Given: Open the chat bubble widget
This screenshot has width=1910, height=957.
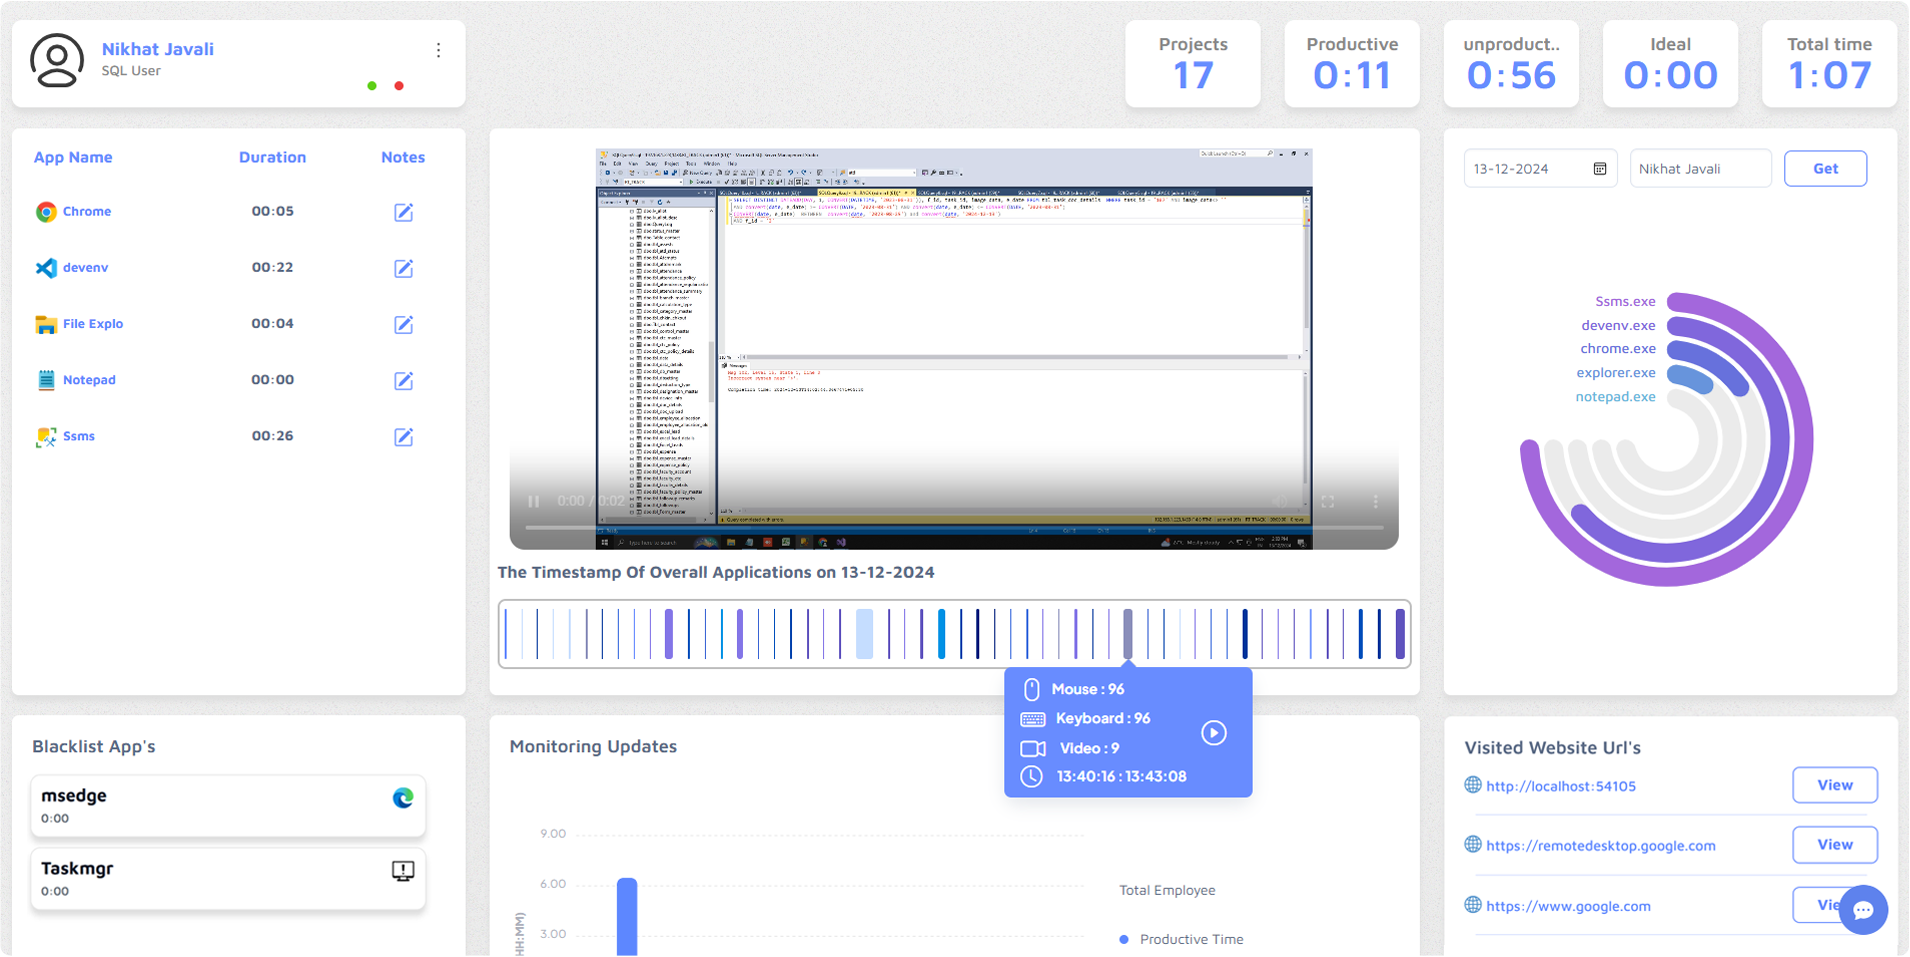Looking at the screenshot, I should tap(1862, 909).
